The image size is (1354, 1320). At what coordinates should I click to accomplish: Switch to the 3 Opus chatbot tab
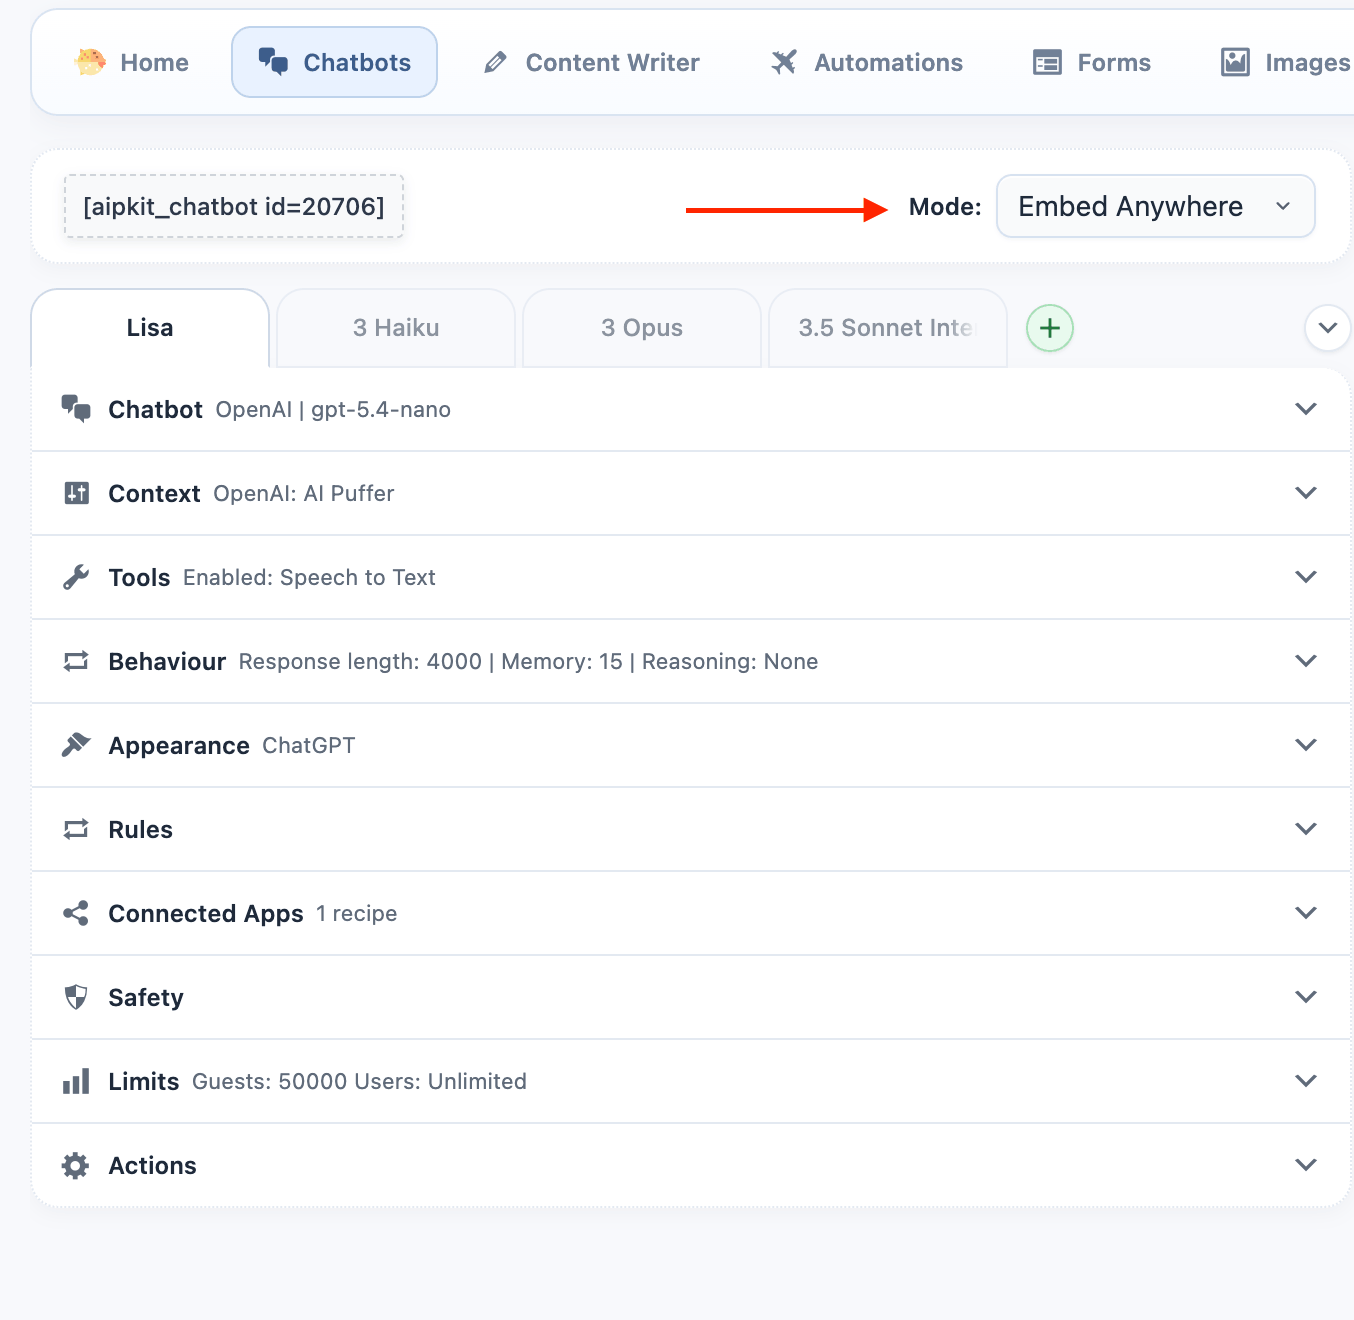[x=642, y=328]
